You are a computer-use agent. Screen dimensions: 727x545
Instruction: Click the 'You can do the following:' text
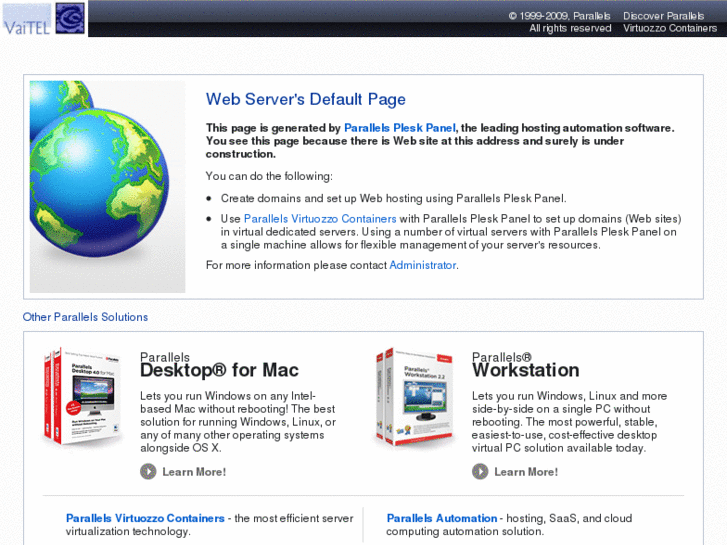(x=269, y=176)
